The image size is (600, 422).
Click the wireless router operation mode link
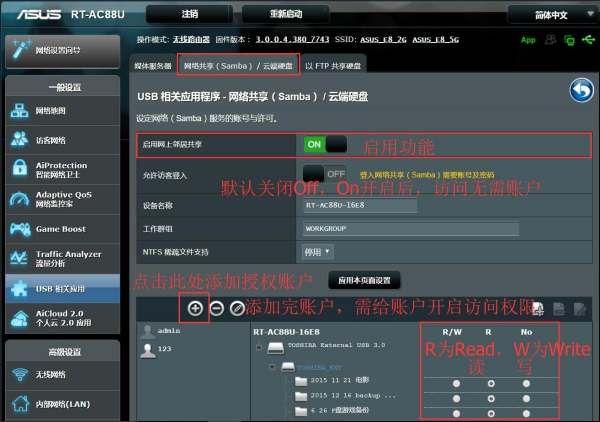pos(191,39)
